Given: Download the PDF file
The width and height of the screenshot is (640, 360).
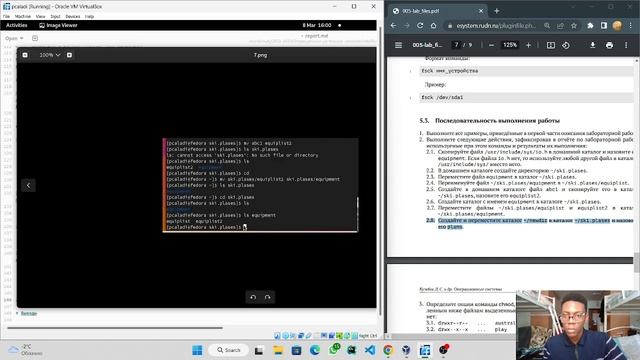Looking at the screenshot, I should click(593, 45).
